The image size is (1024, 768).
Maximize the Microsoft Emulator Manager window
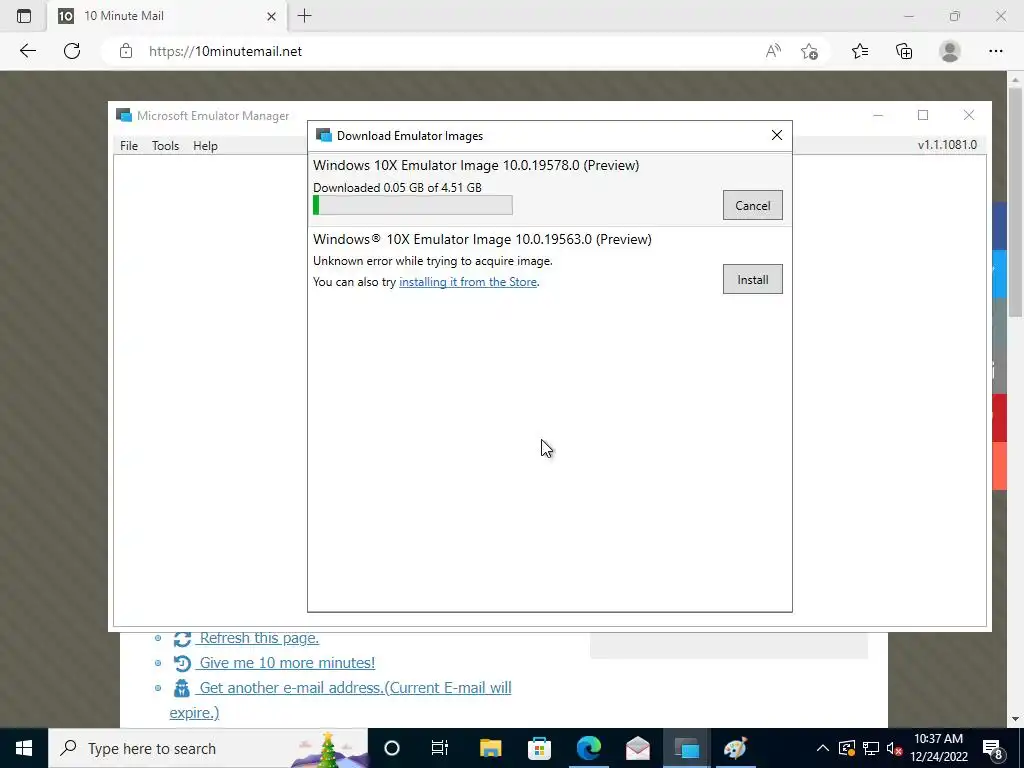pos(923,116)
